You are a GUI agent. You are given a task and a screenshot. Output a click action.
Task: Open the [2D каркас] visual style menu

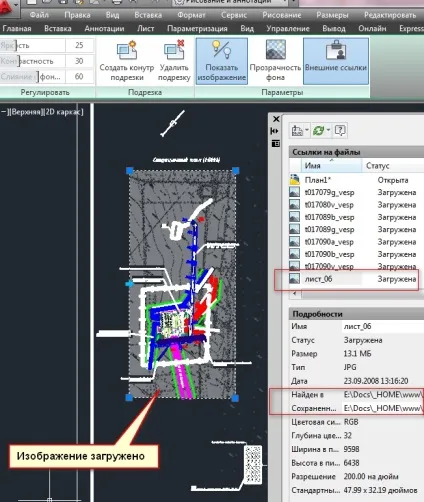click(63, 112)
